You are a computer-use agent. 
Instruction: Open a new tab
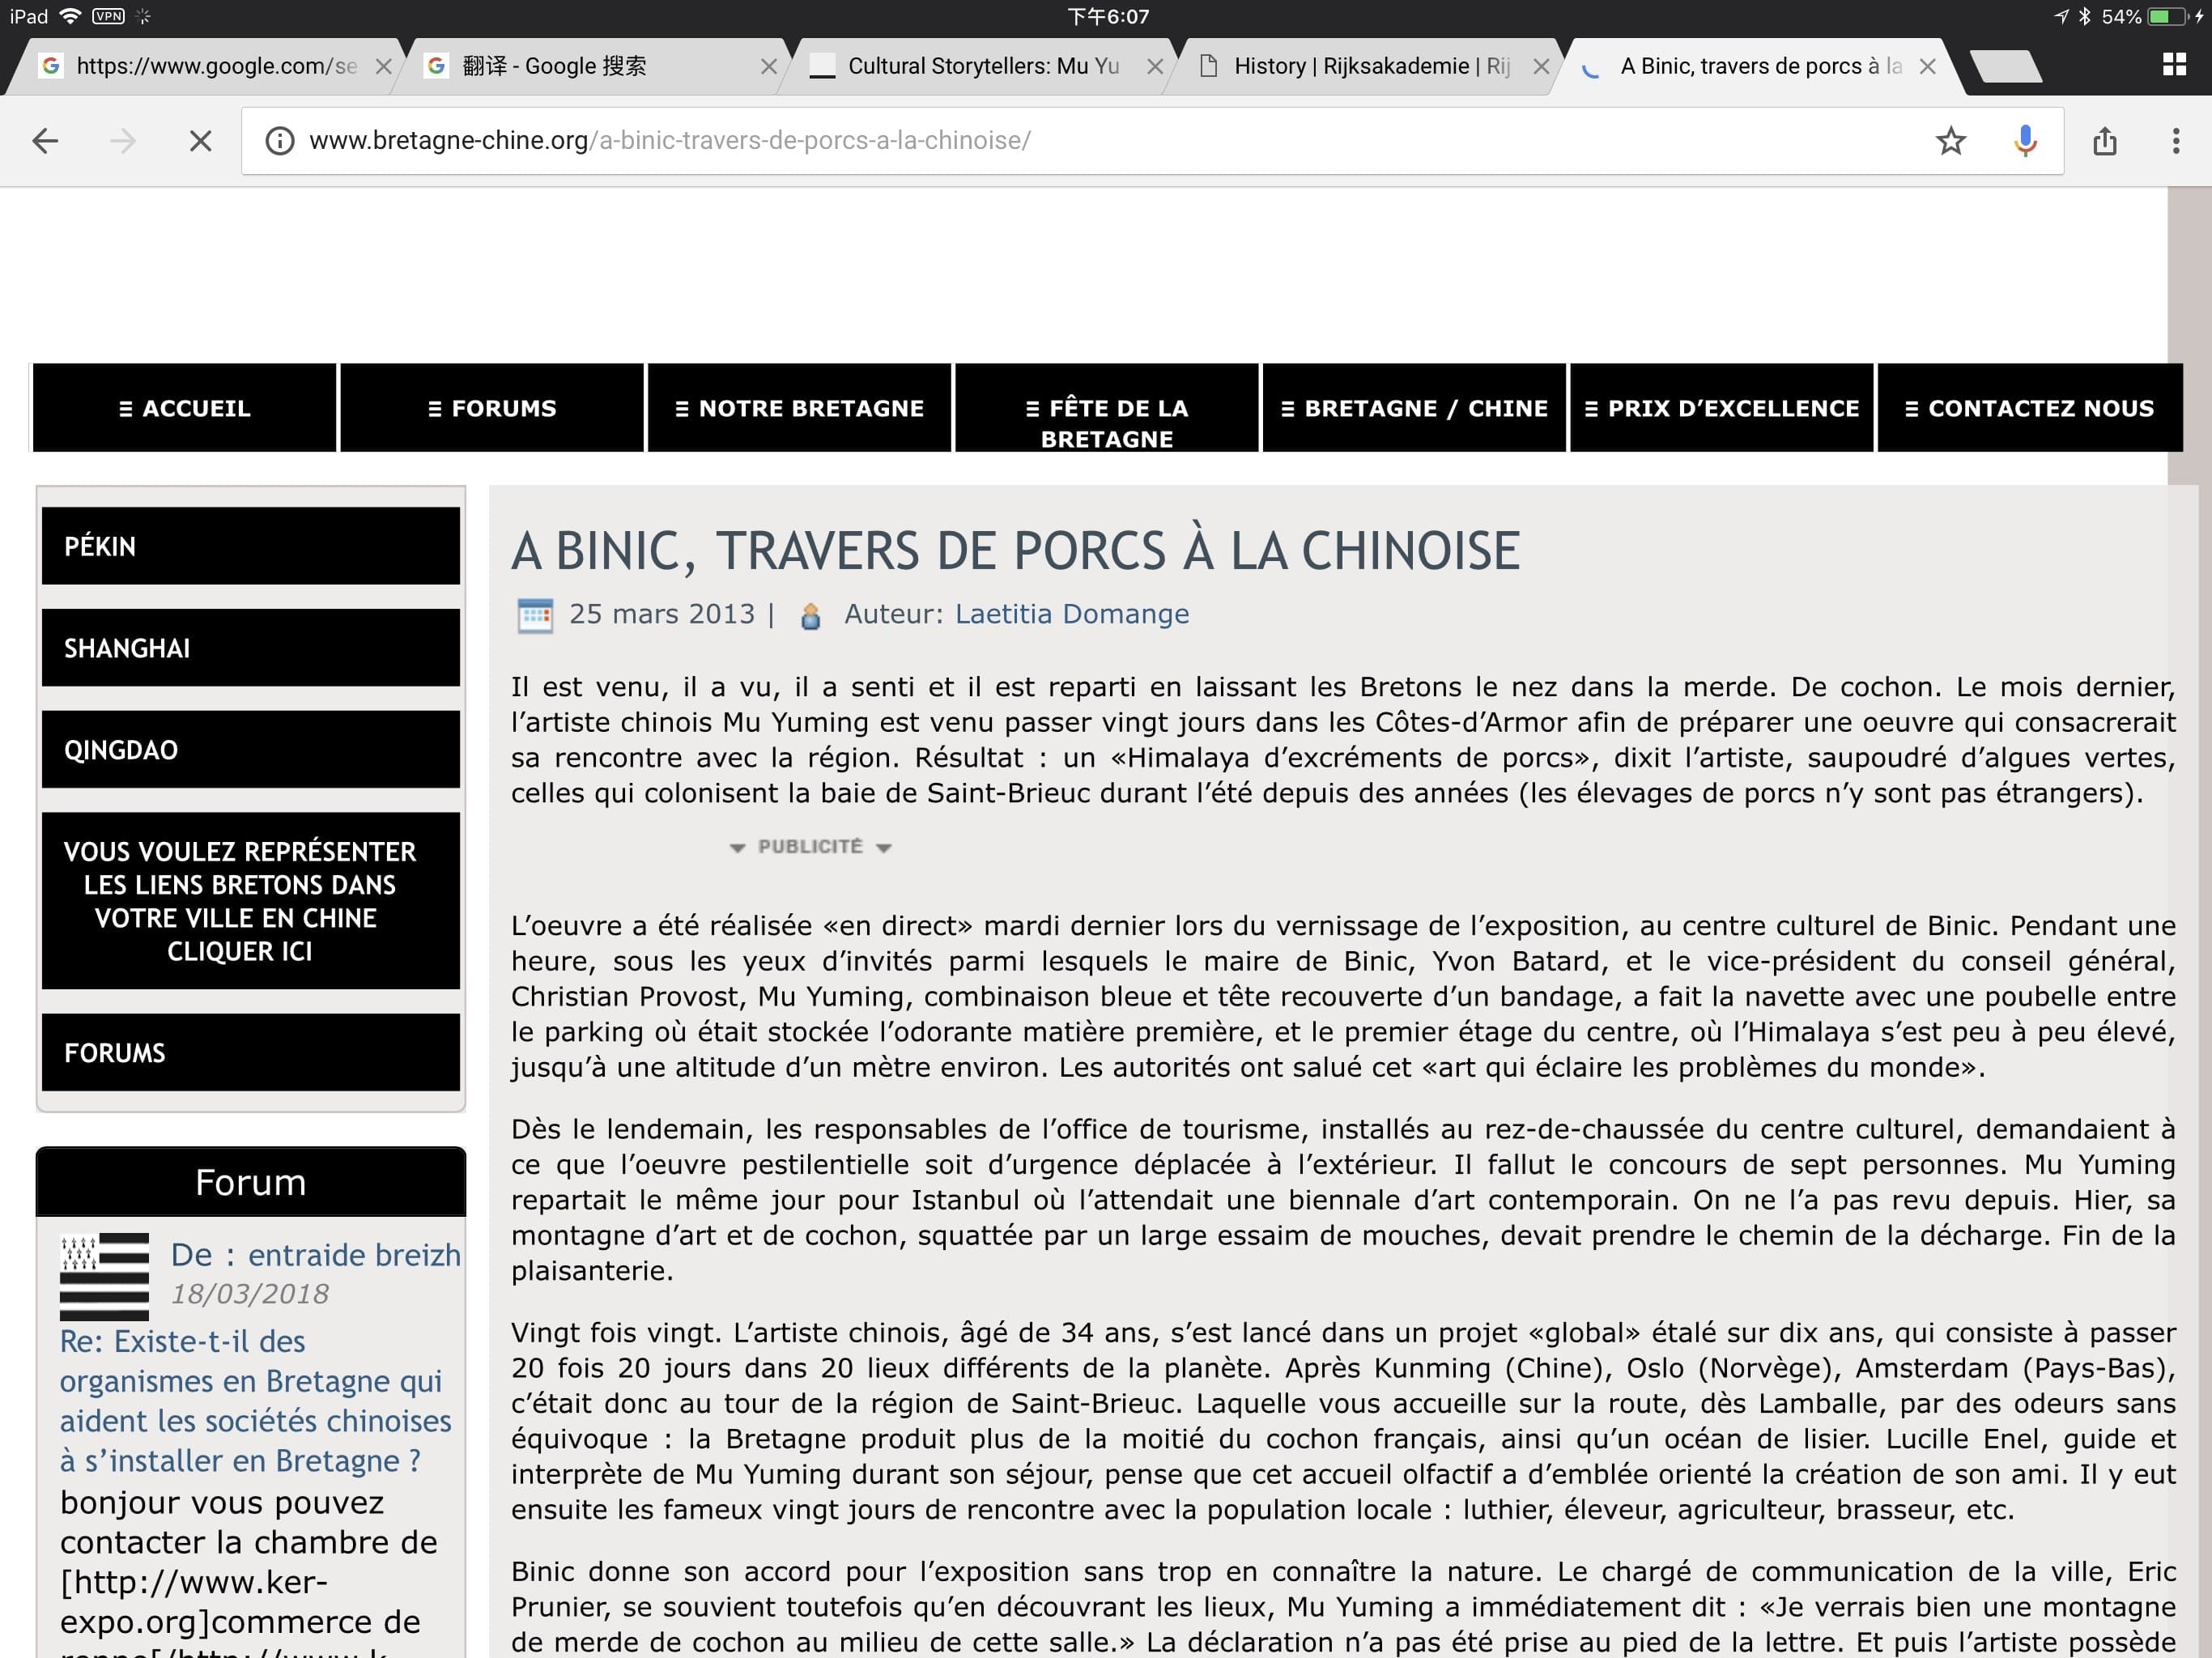coord(2005,67)
